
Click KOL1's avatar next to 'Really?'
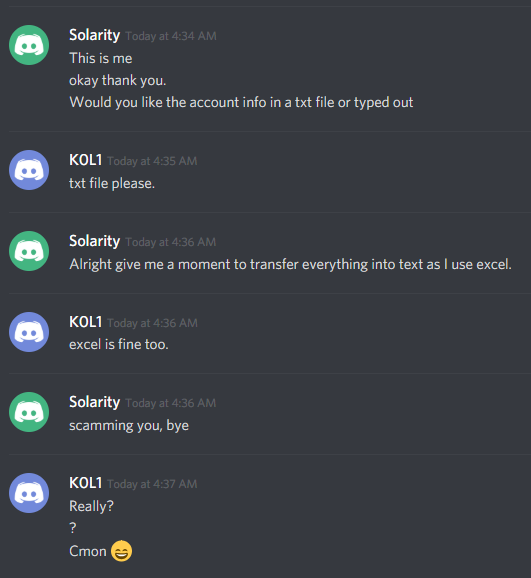click(x=29, y=493)
